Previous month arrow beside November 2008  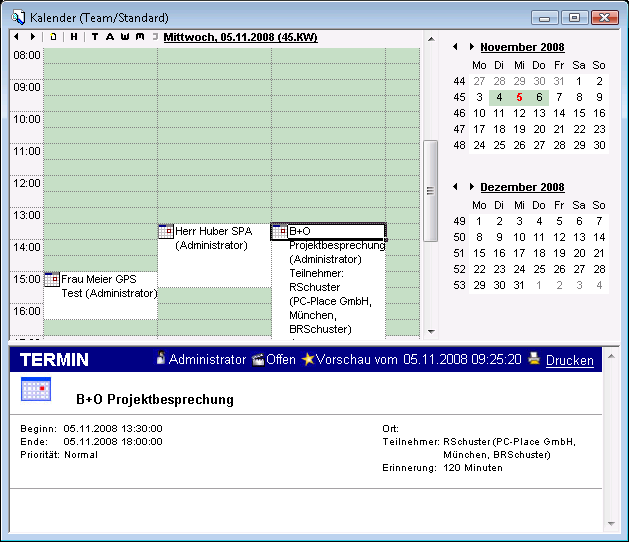(455, 47)
